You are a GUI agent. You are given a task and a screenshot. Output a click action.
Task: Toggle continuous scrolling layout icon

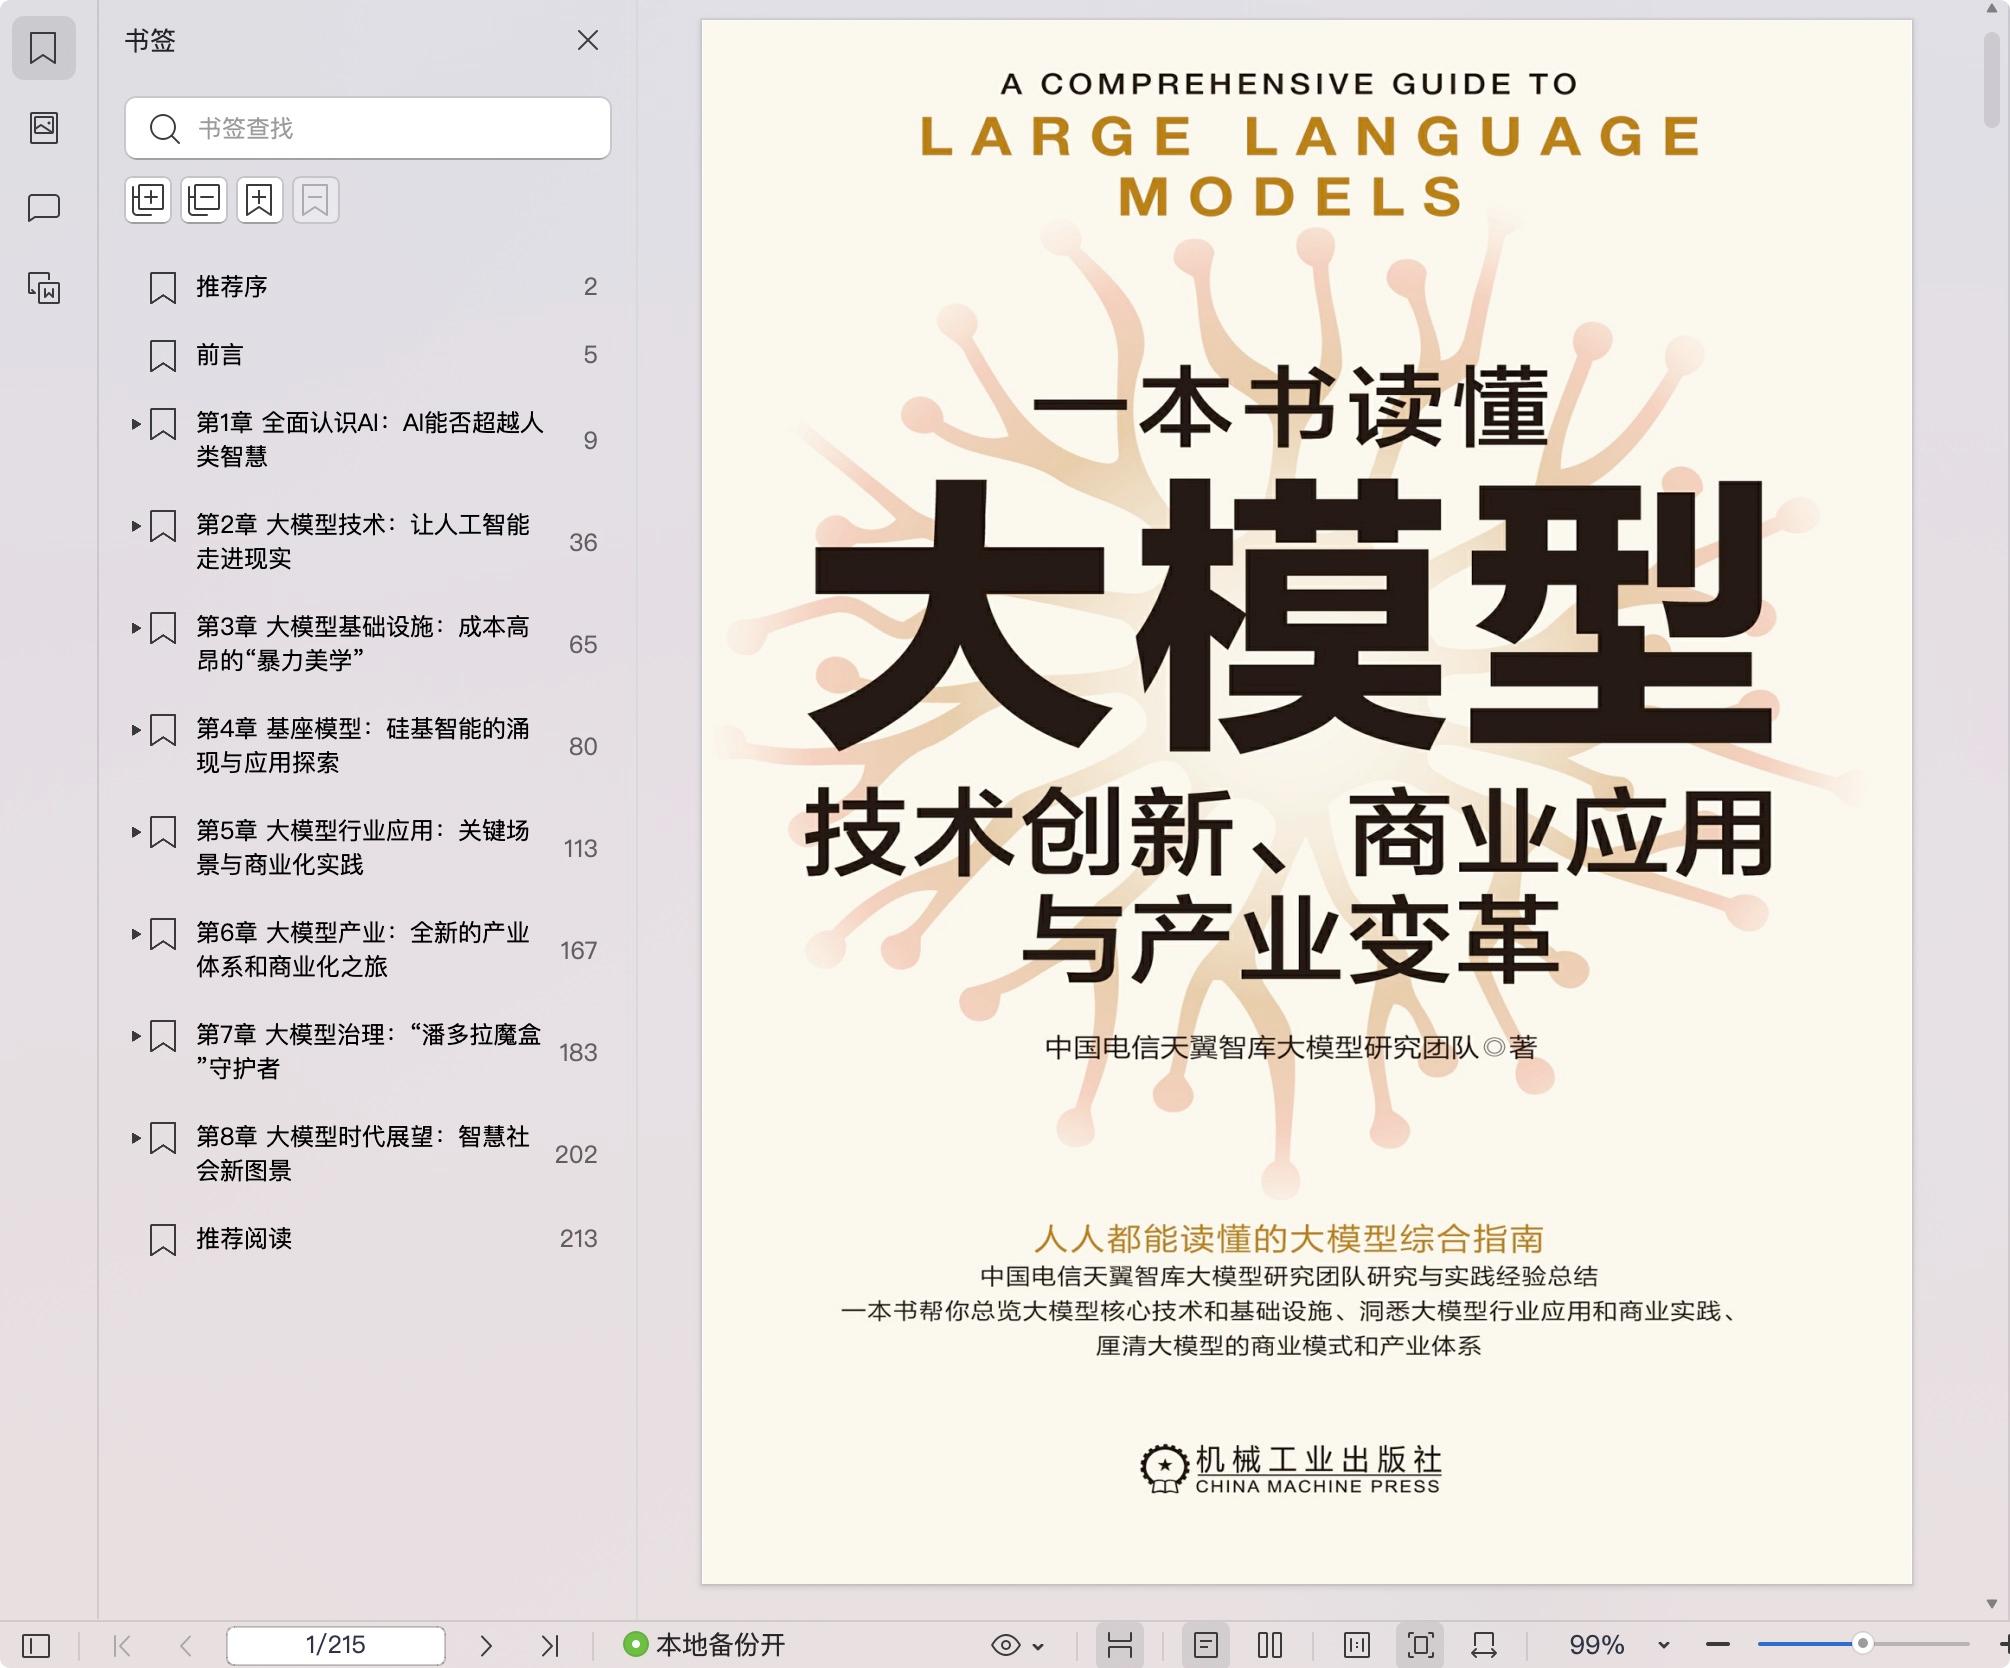(x=1119, y=1645)
